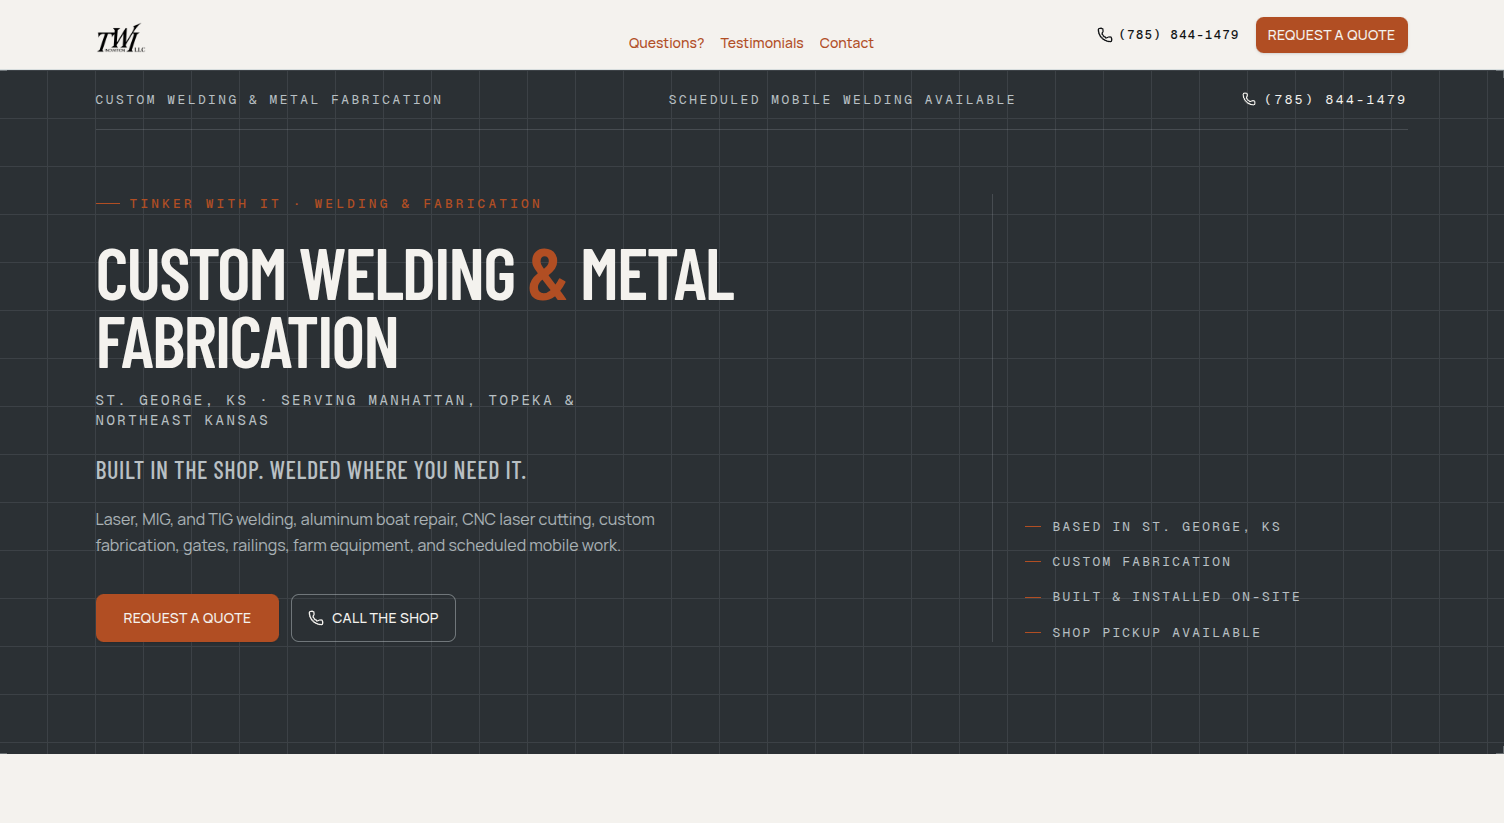Click the St. George, KS serving area text

[335, 410]
